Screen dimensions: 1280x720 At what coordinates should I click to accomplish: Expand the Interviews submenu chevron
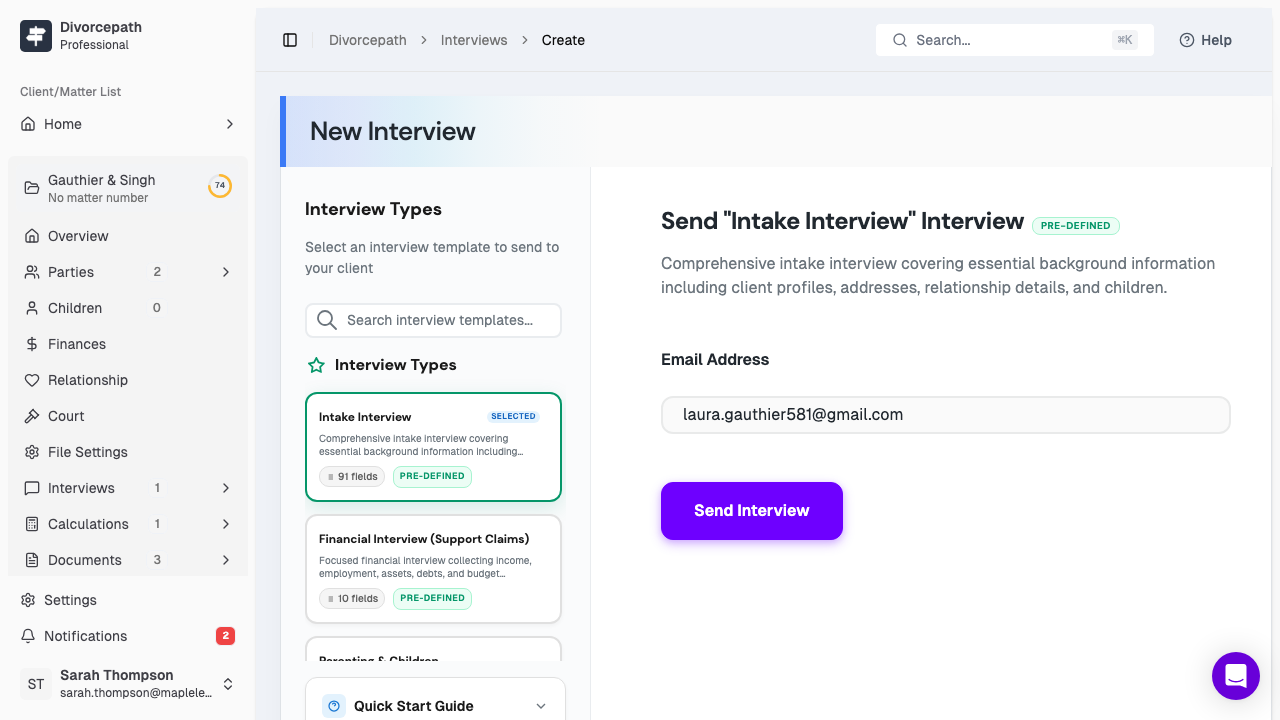(226, 488)
